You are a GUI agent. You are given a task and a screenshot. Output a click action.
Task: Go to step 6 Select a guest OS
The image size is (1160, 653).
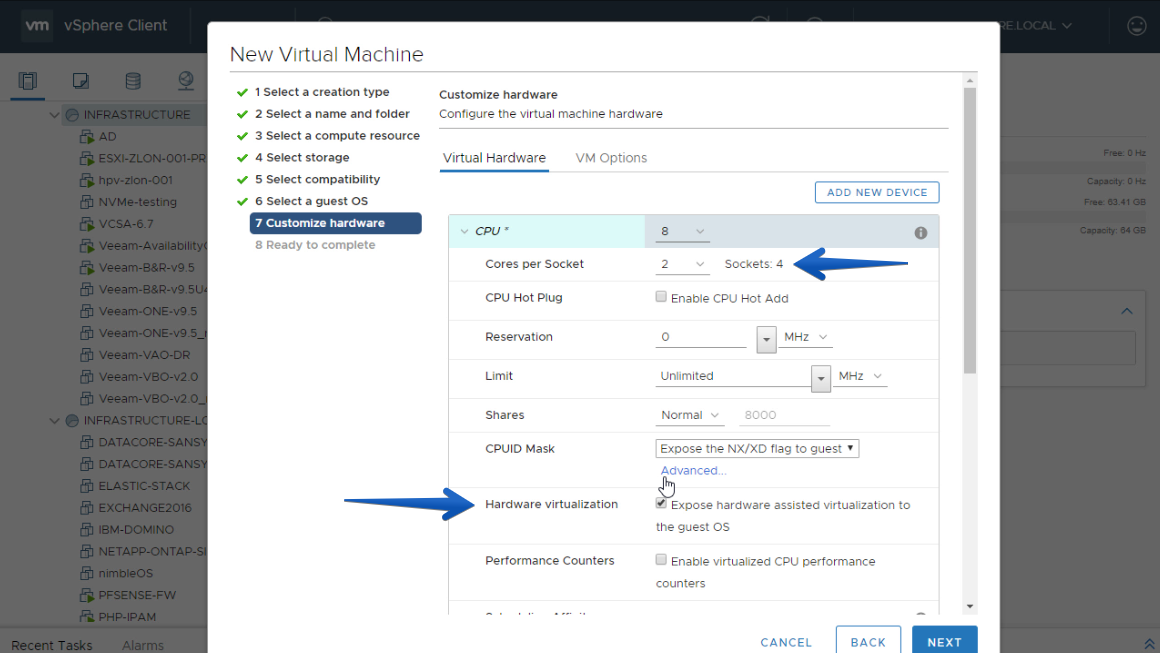(311, 201)
